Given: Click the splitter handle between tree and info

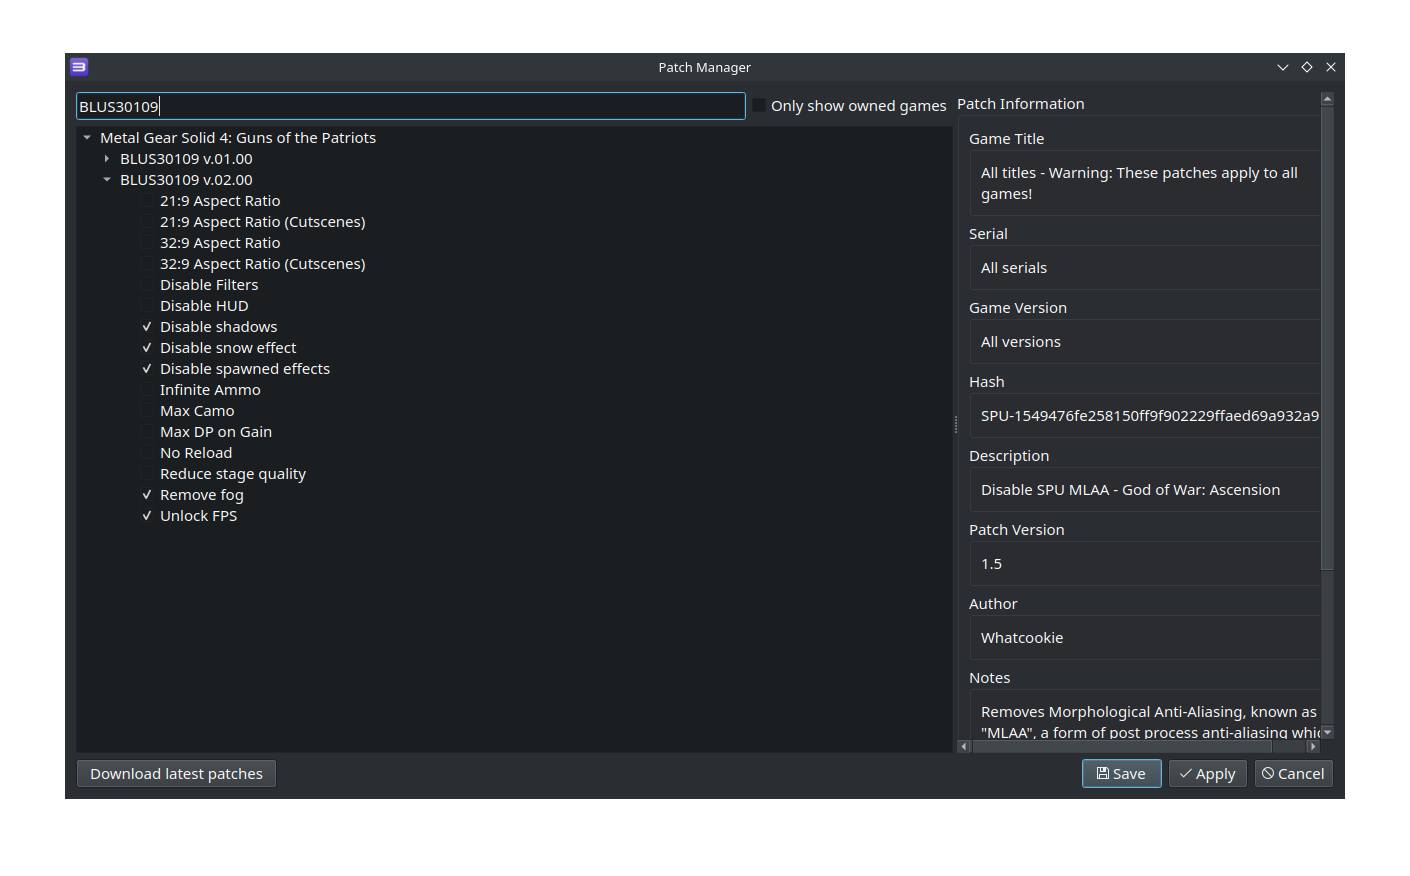Looking at the screenshot, I should (955, 424).
